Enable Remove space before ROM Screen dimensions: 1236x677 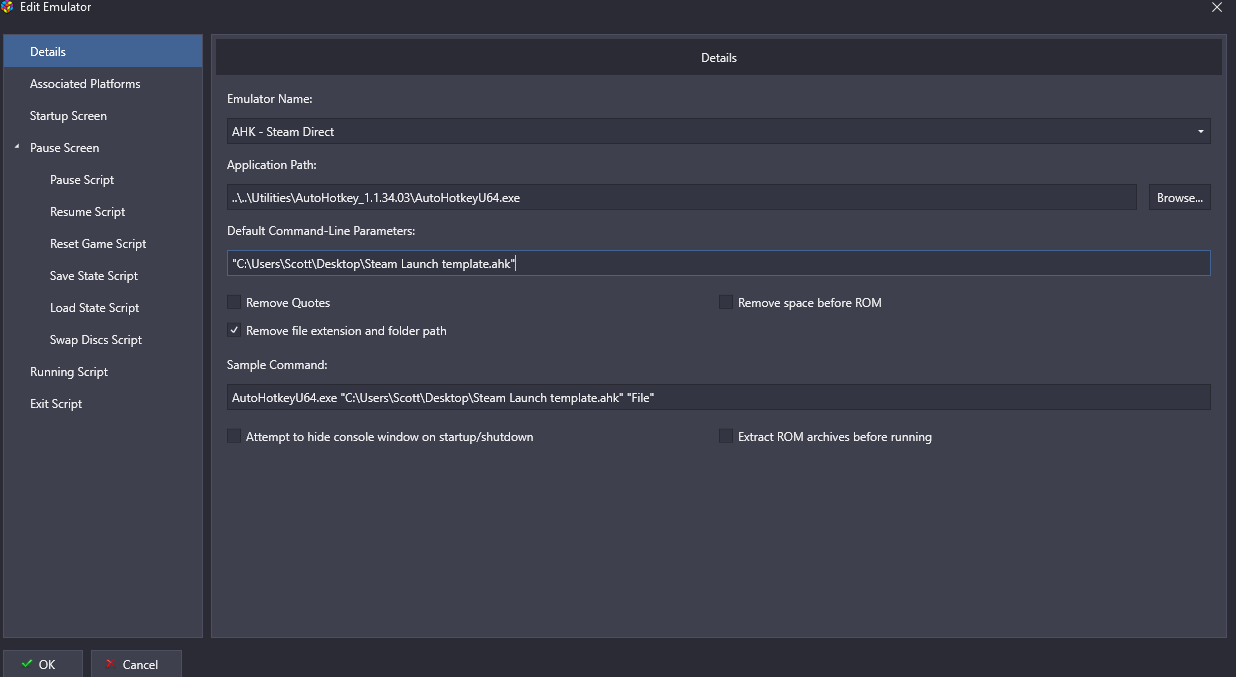click(x=726, y=302)
